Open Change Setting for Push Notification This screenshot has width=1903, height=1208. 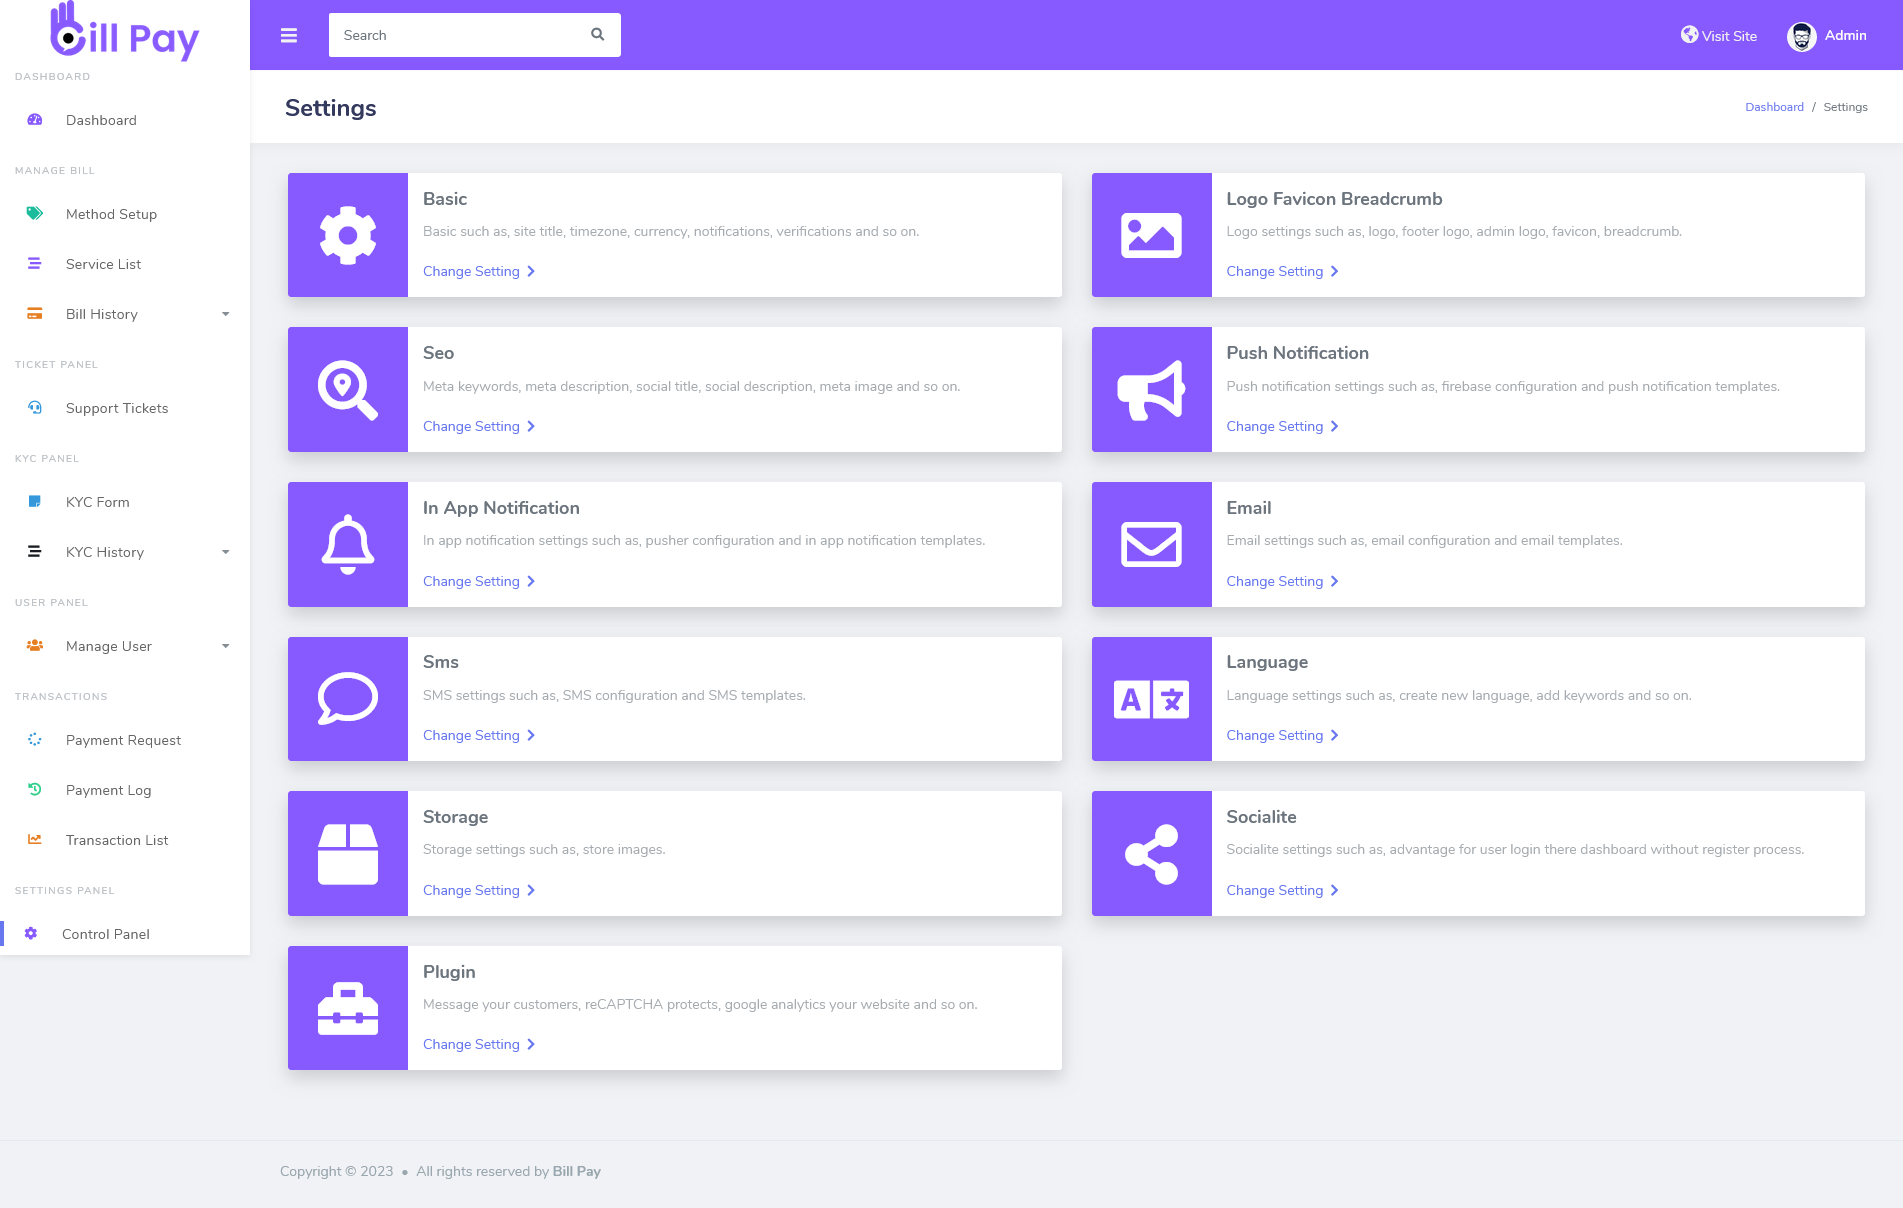[1283, 426]
